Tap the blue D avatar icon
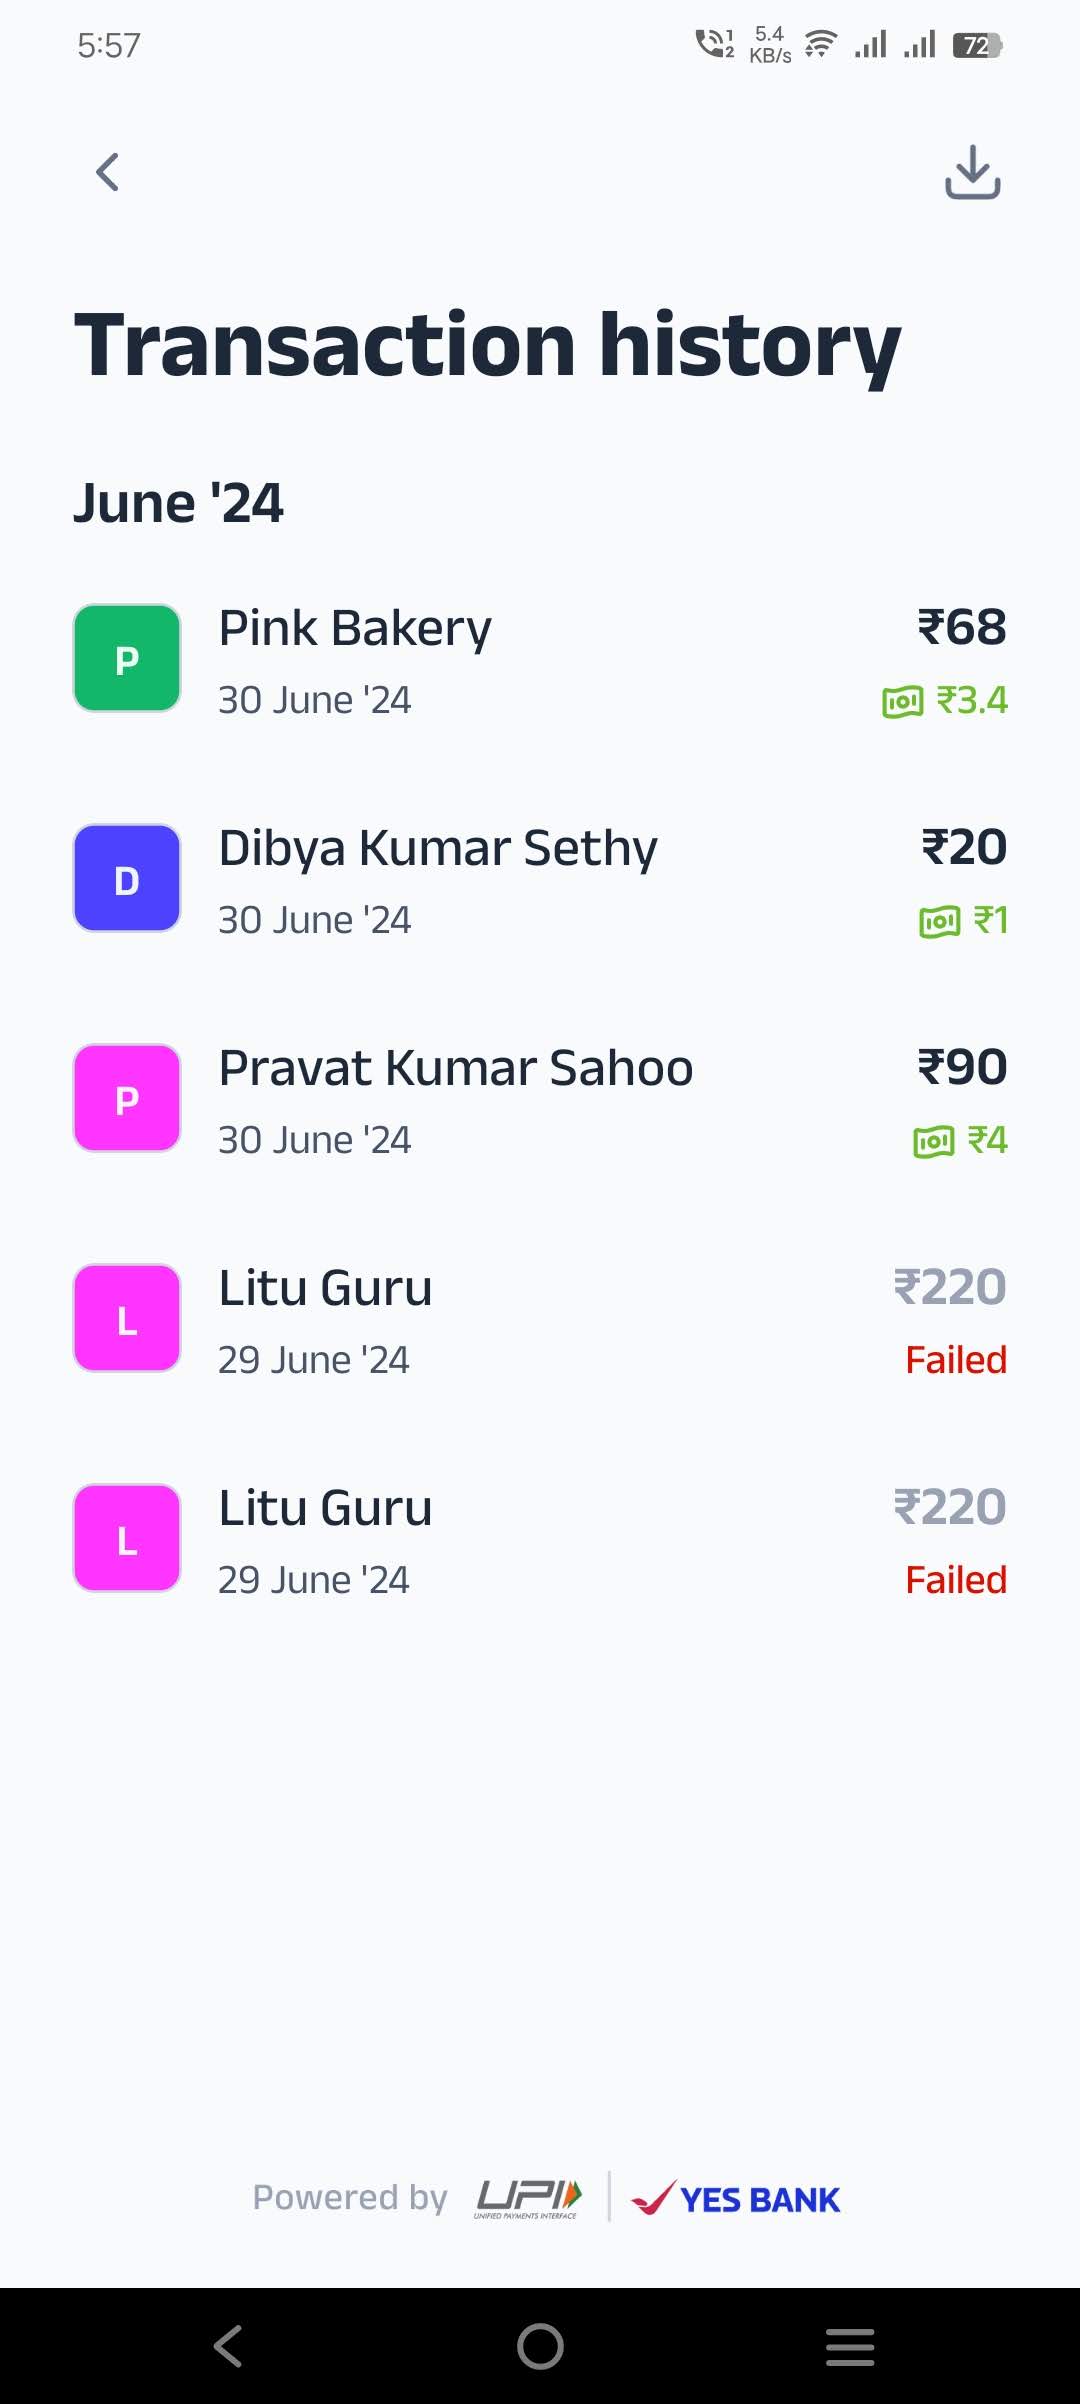1080x2404 pixels. pyautogui.click(x=127, y=878)
